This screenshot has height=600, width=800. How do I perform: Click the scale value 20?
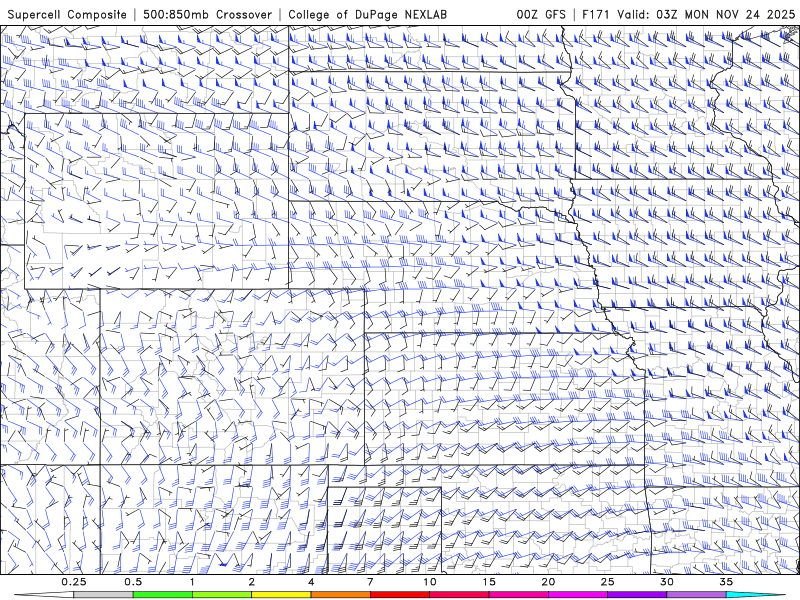point(548,582)
